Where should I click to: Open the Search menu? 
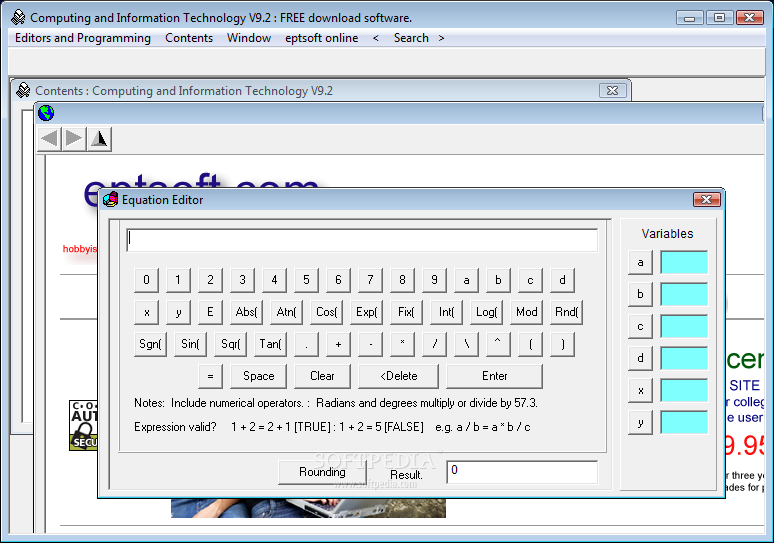pyautogui.click(x=411, y=38)
